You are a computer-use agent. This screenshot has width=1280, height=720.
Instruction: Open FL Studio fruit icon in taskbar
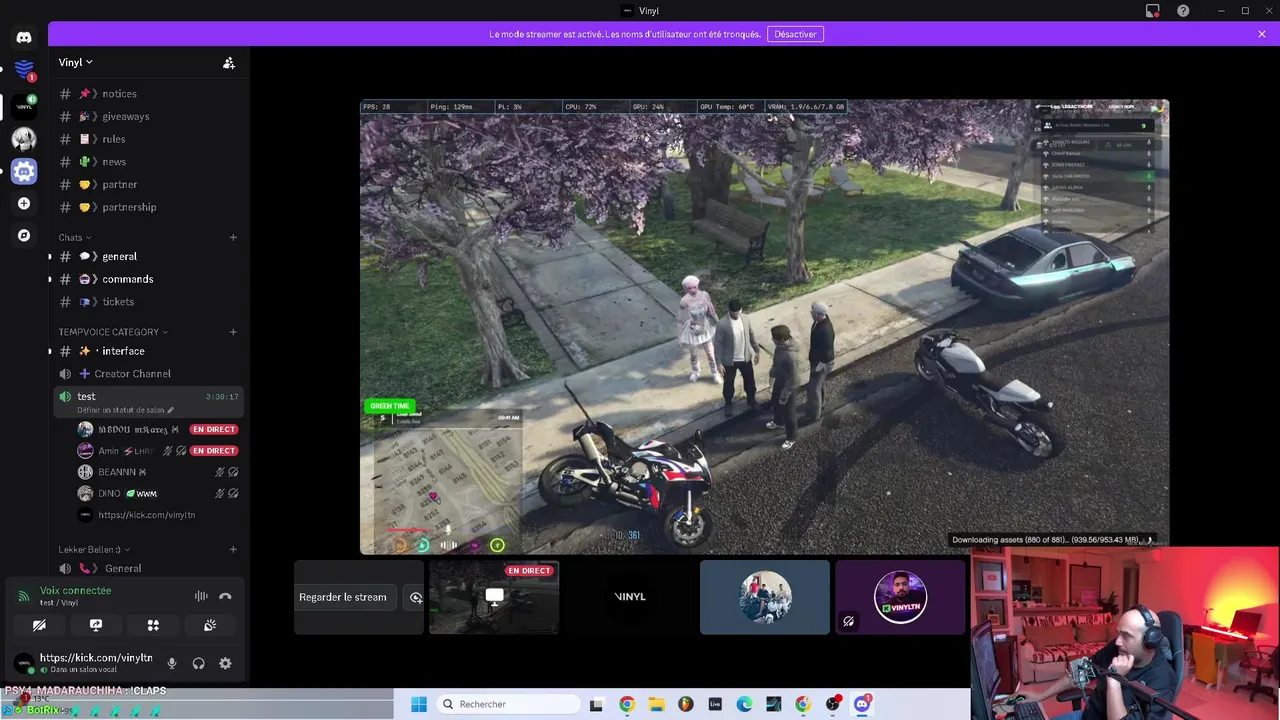[x=685, y=704]
